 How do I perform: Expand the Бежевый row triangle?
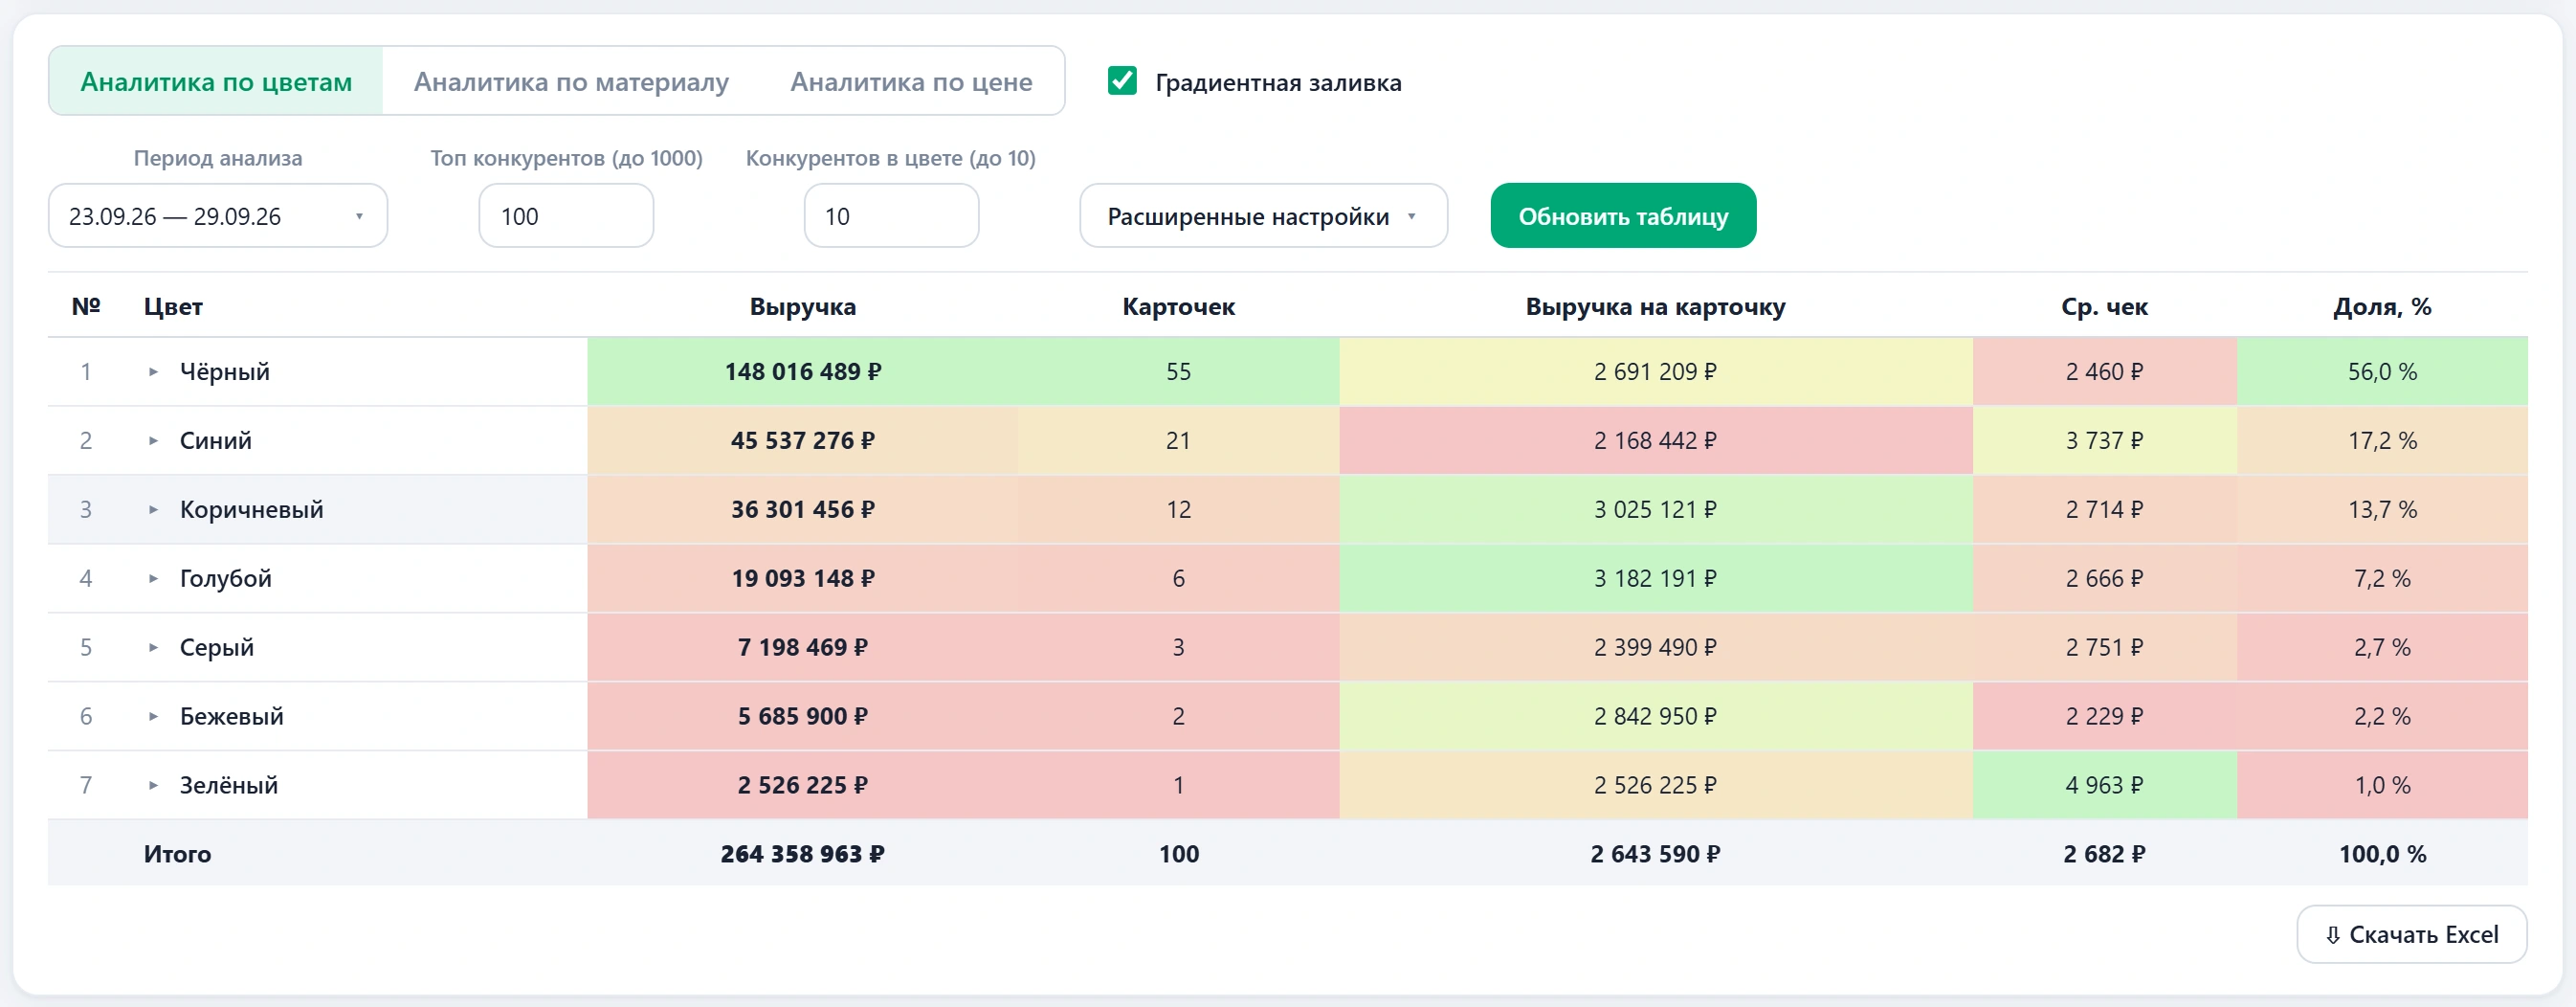click(x=153, y=717)
